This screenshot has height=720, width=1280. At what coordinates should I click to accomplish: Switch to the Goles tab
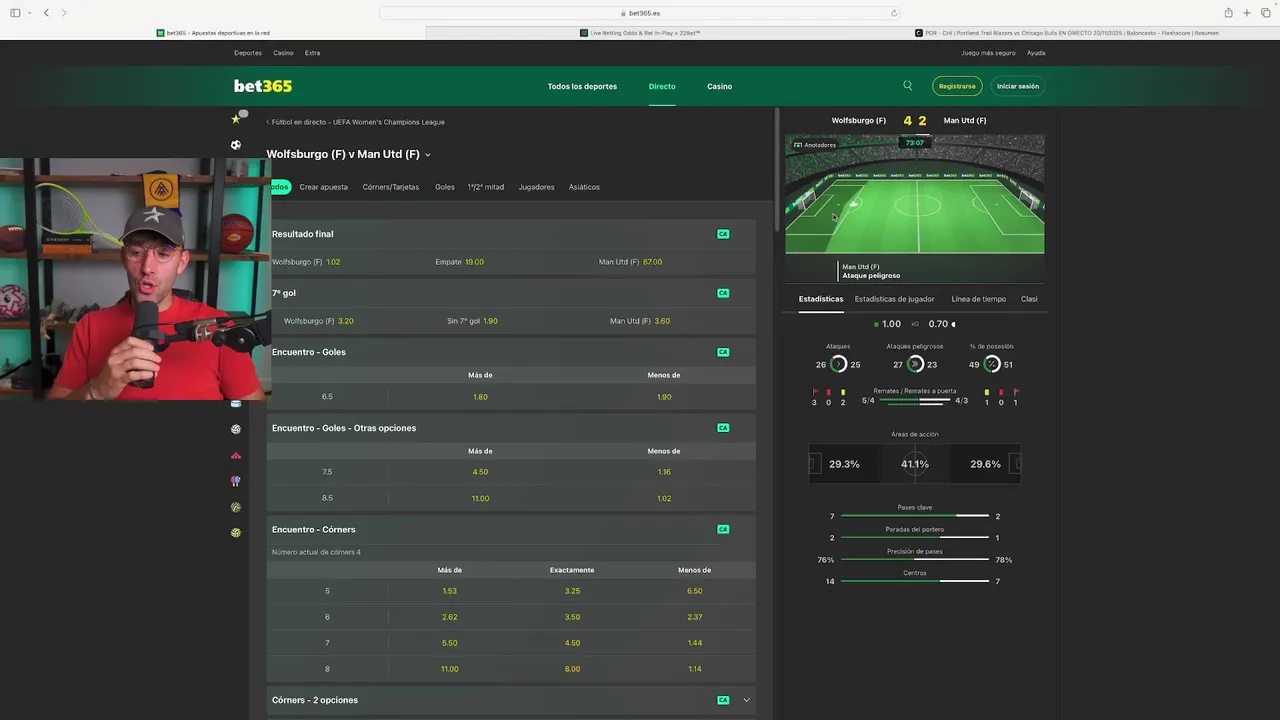[445, 187]
